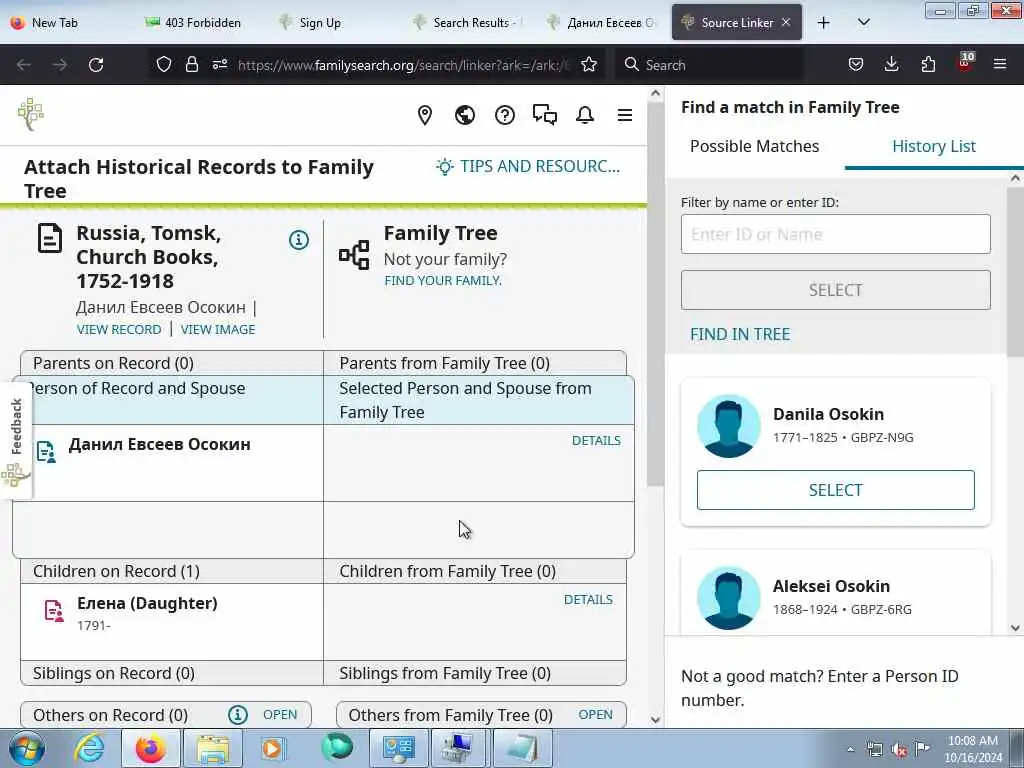This screenshot has height=768, width=1024.
Task: Open Internet Explorer from taskbar
Action: click(89, 748)
